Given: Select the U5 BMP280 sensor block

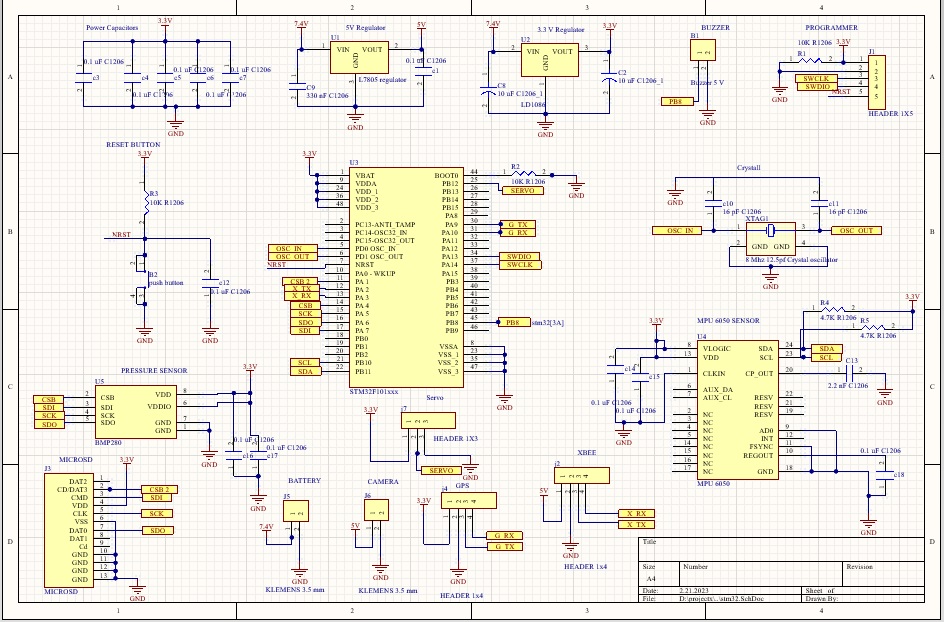Looking at the screenshot, I should [135, 412].
